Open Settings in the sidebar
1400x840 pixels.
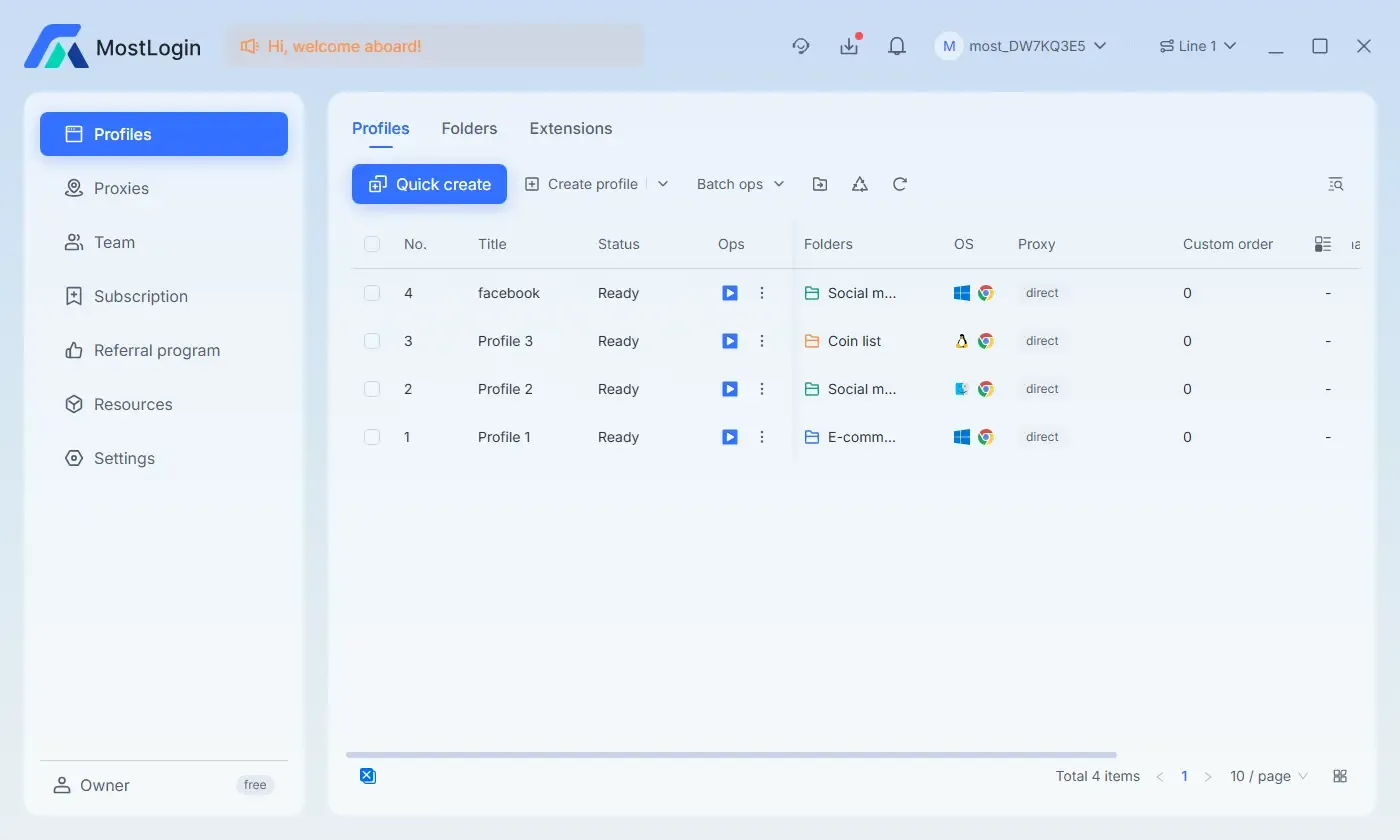[x=164, y=458]
